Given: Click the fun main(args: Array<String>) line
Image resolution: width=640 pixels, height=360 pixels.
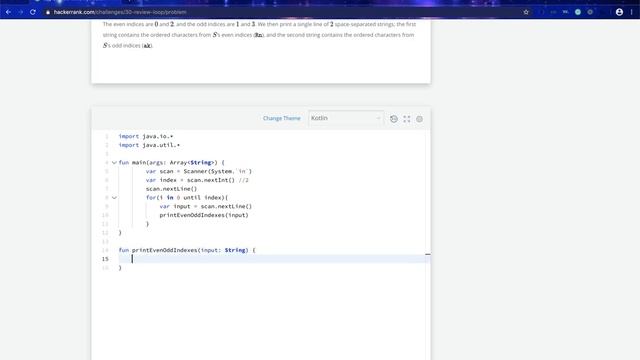Looking at the screenshot, I should coord(171,162).
